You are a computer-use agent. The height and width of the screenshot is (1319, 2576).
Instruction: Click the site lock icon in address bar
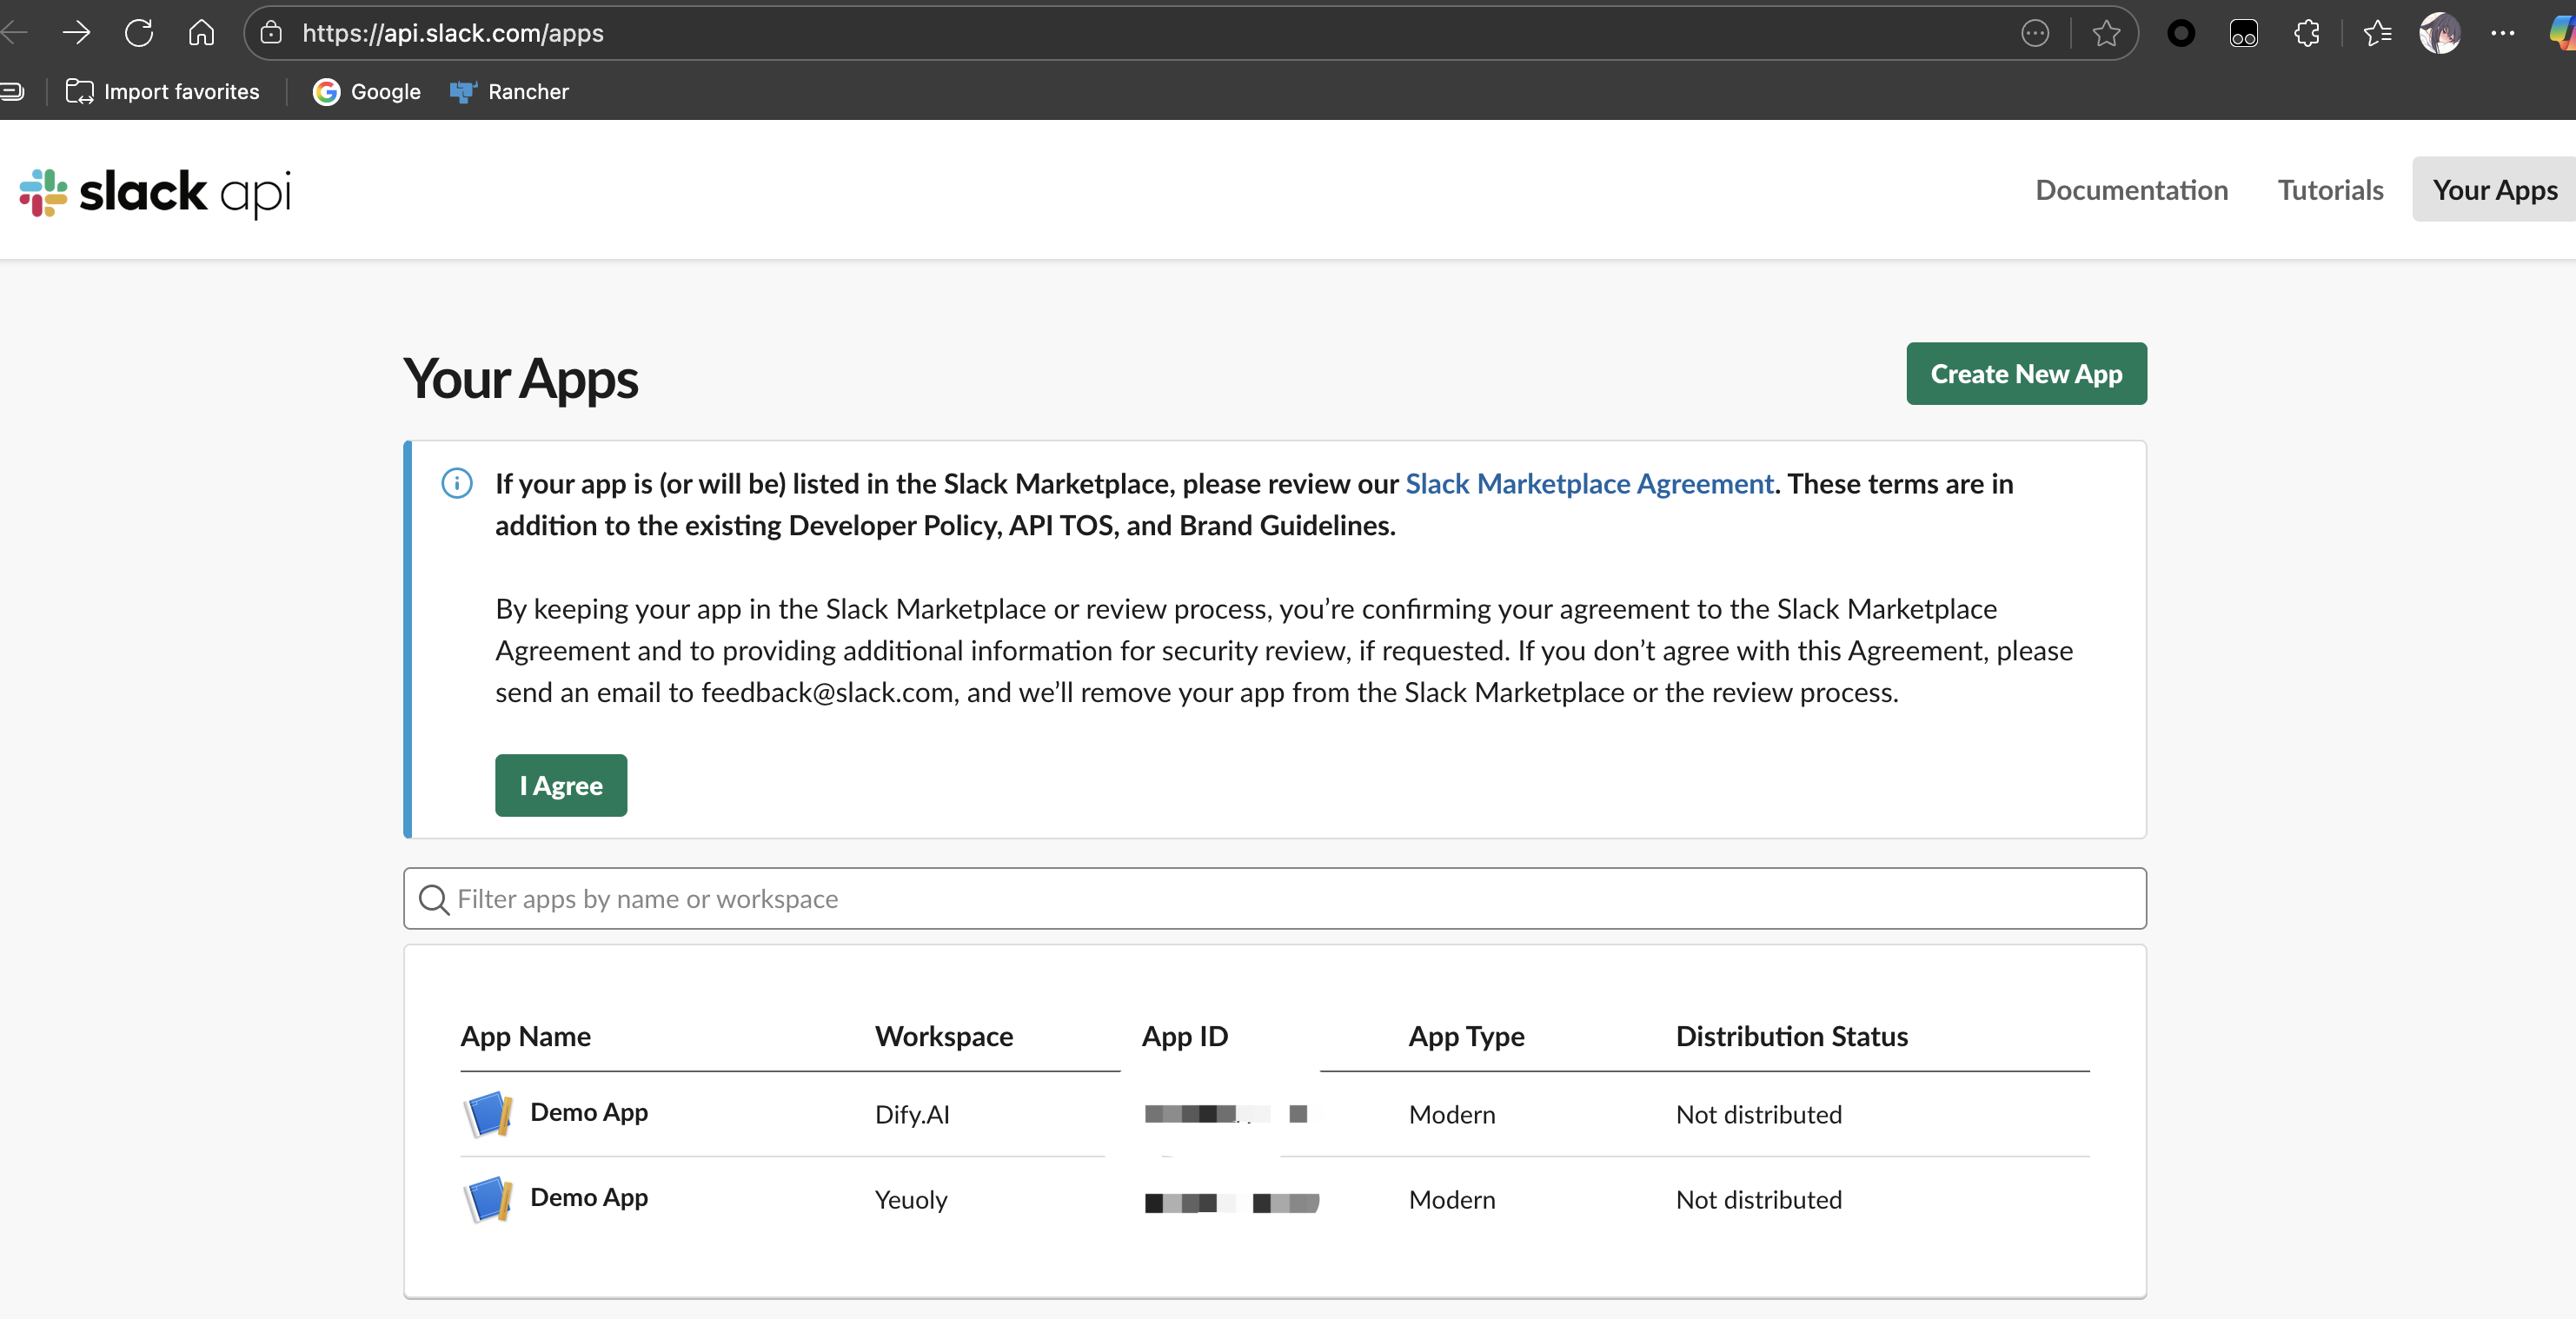coord(270,33)
